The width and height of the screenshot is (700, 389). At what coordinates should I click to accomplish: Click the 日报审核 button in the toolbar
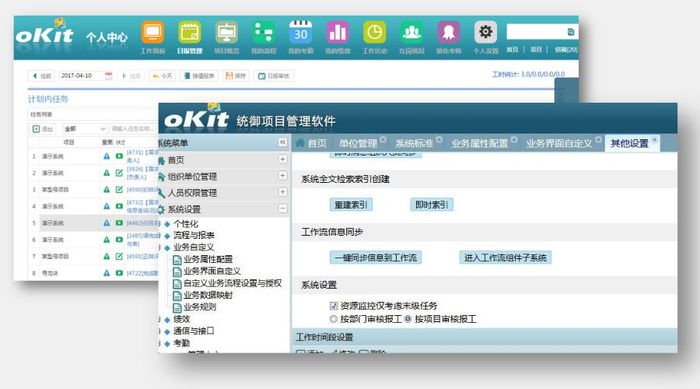pos(274,76)
